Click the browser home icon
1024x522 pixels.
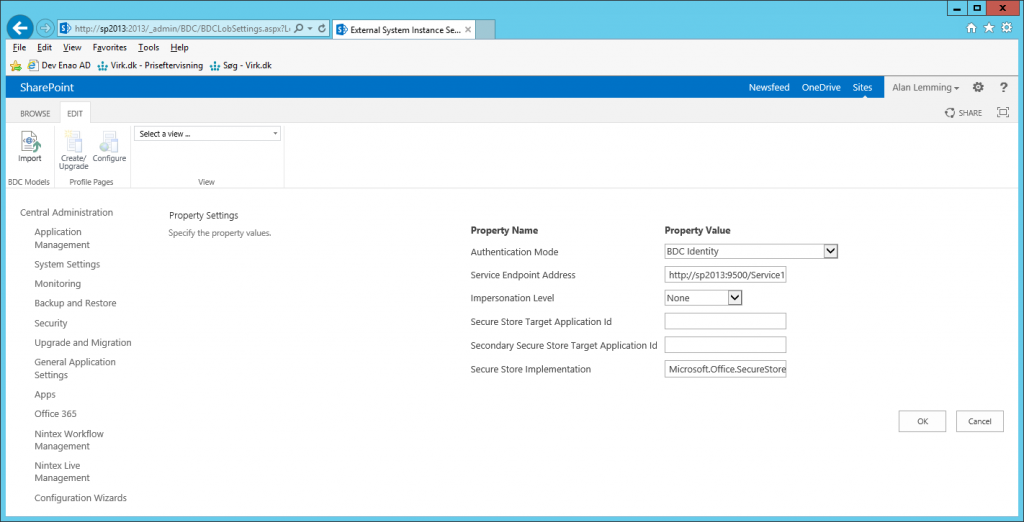971,28
